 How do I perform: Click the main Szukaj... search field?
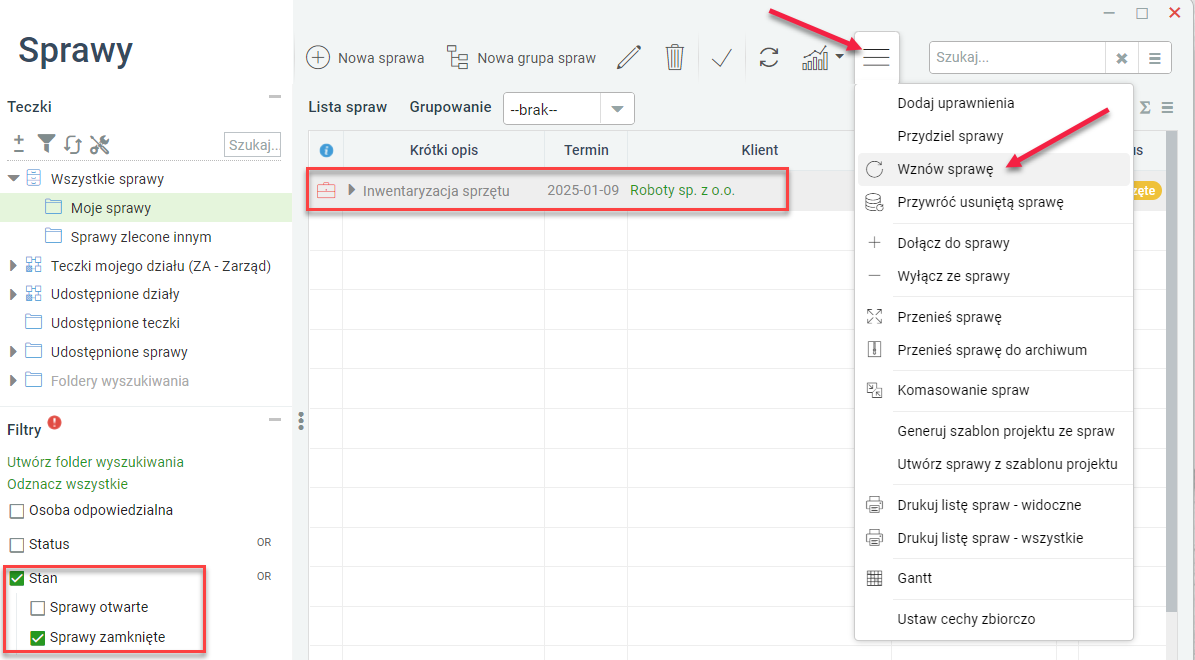pyautogui.click(x=1017, y=58)
